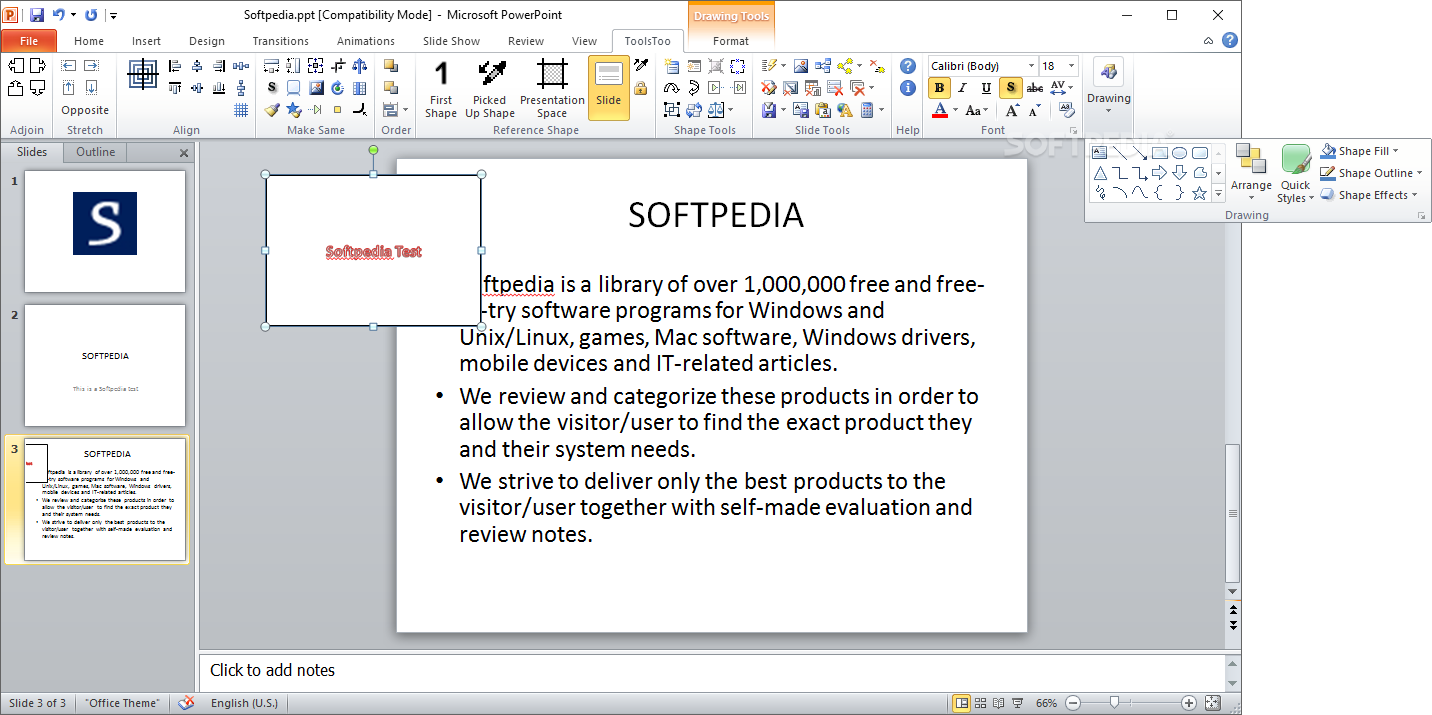Open the Format tab under Drawing Tools
1432x715 pixels.
pos(731,41)
